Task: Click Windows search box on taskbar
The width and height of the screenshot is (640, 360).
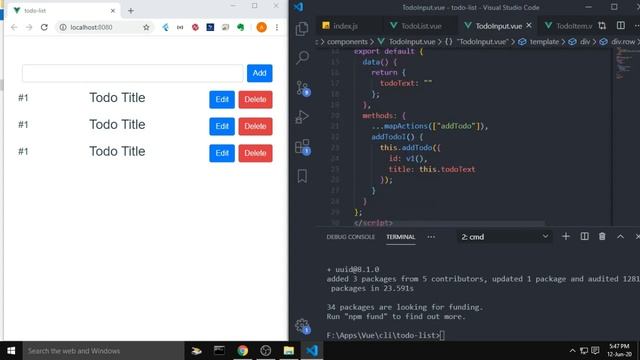Action: click(x=103, y=351)
